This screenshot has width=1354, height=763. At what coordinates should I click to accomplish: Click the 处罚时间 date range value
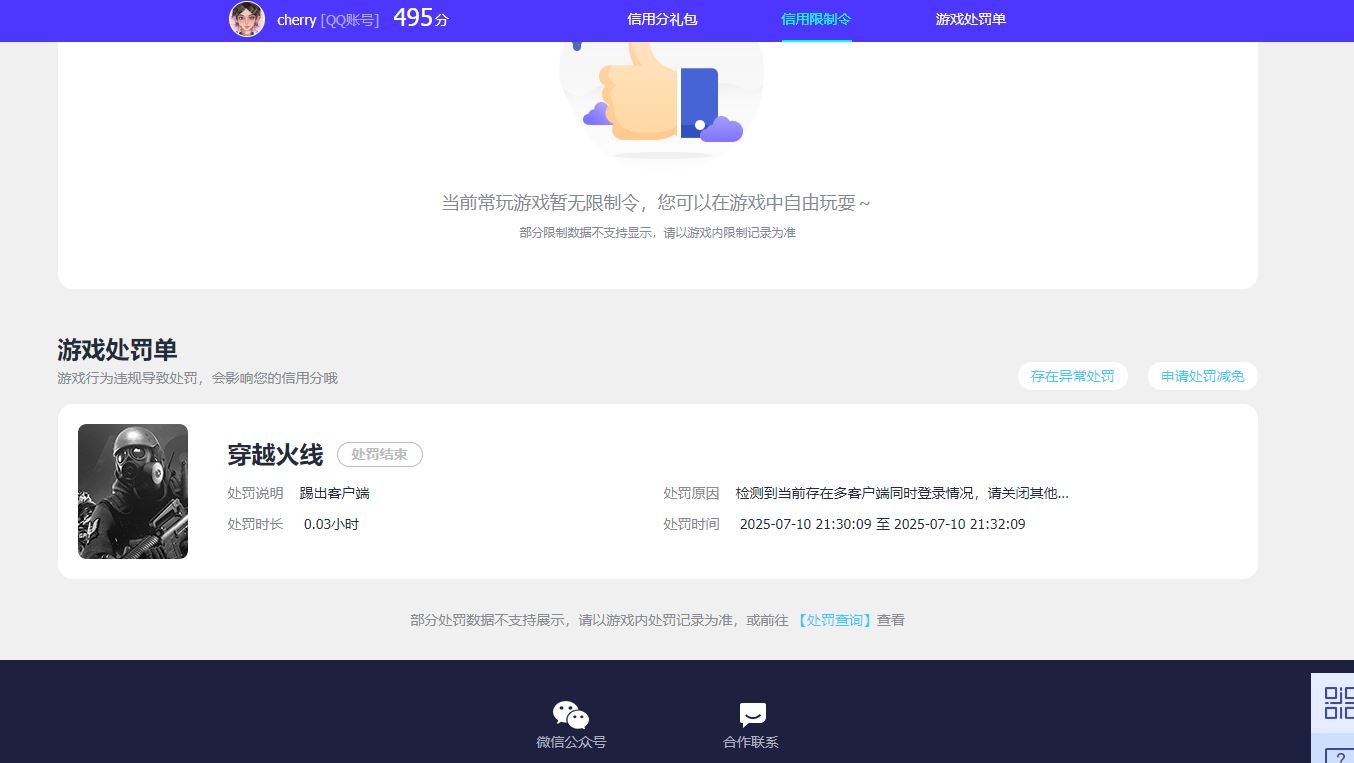[x=882, y=524]
